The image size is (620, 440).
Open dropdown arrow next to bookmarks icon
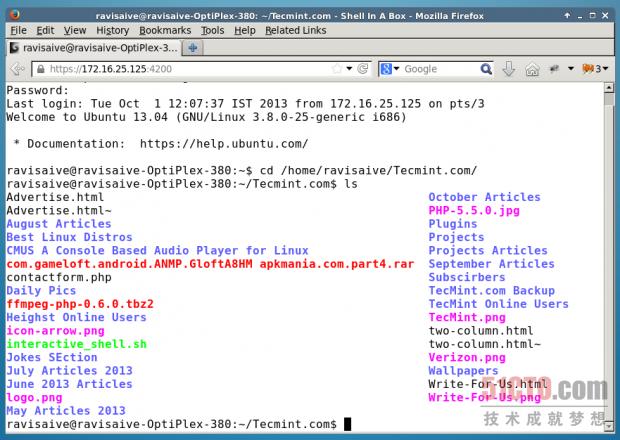pyautogui.click(x=571, y=69)
